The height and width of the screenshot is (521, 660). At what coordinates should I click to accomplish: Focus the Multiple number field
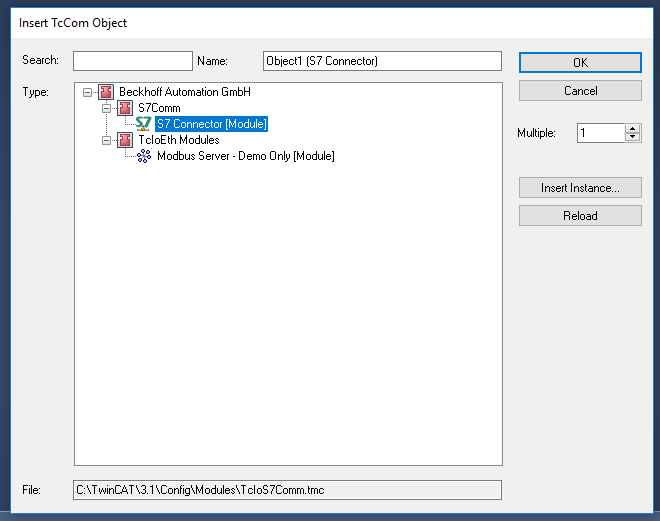(x=601, y=133)
